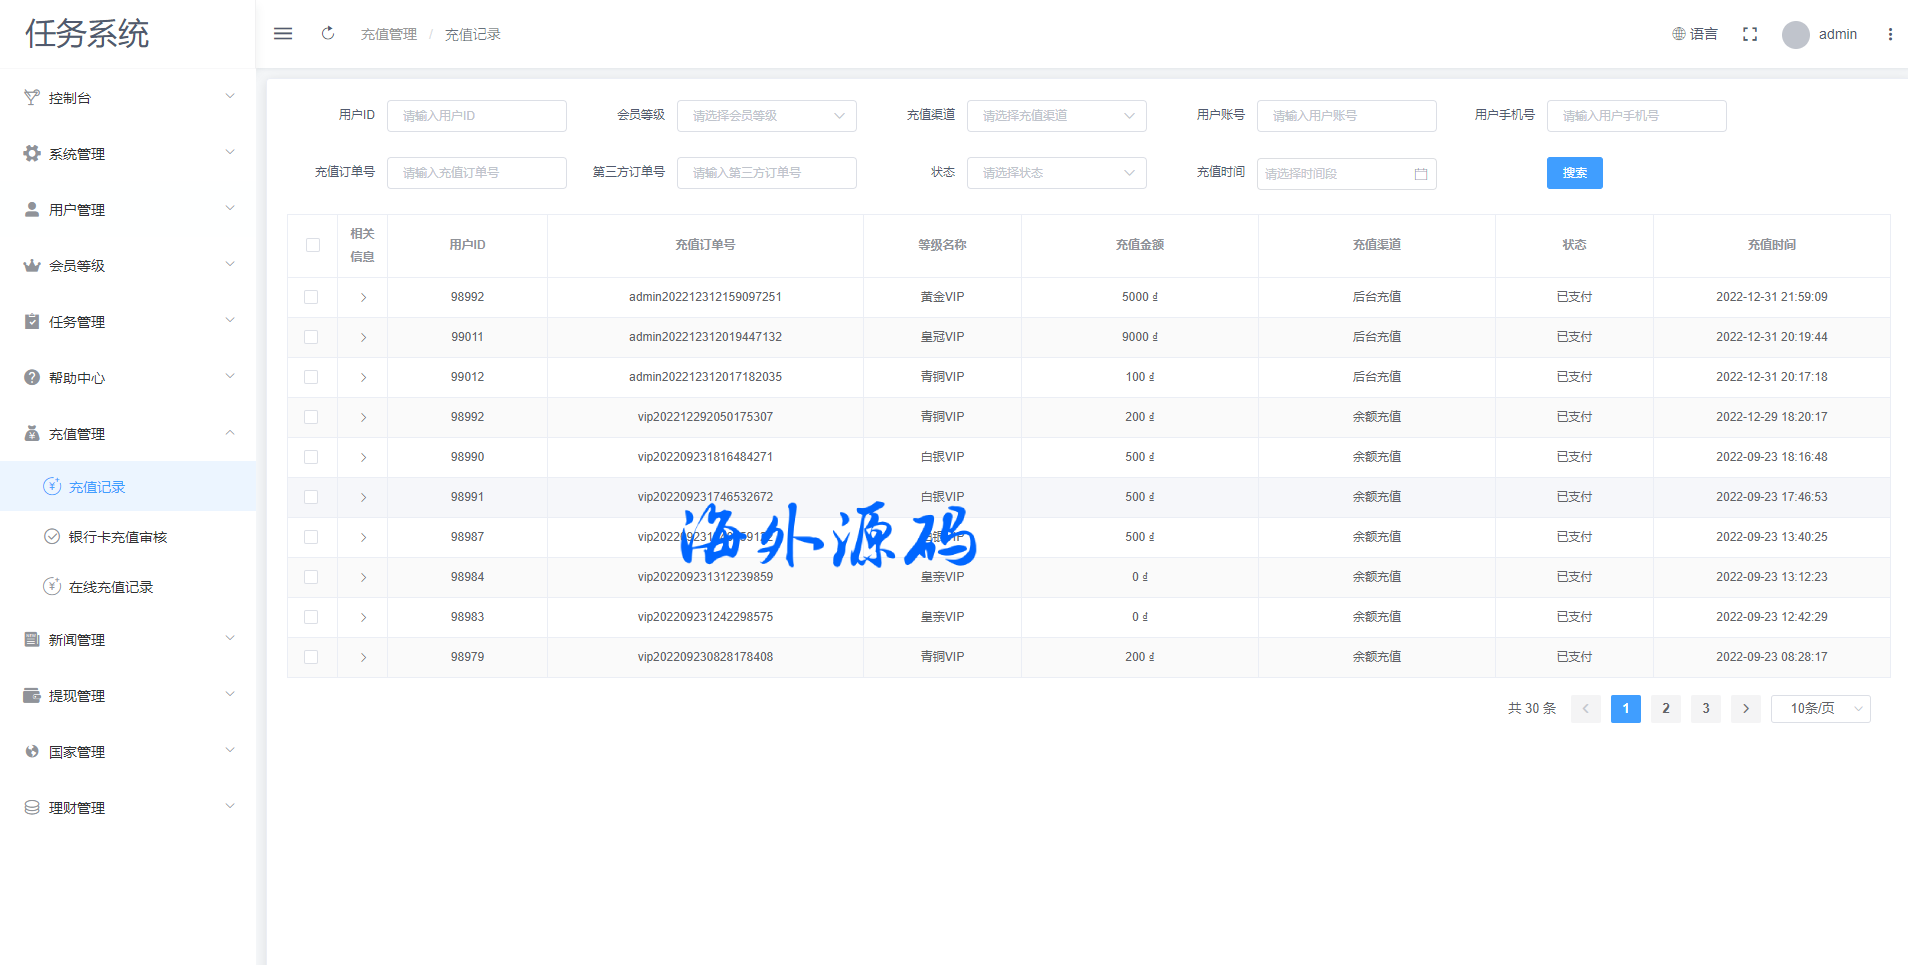Open the 会员等级 filter dropdown
This screenshot has height=965, width=1908.
[x=766, y=116]
